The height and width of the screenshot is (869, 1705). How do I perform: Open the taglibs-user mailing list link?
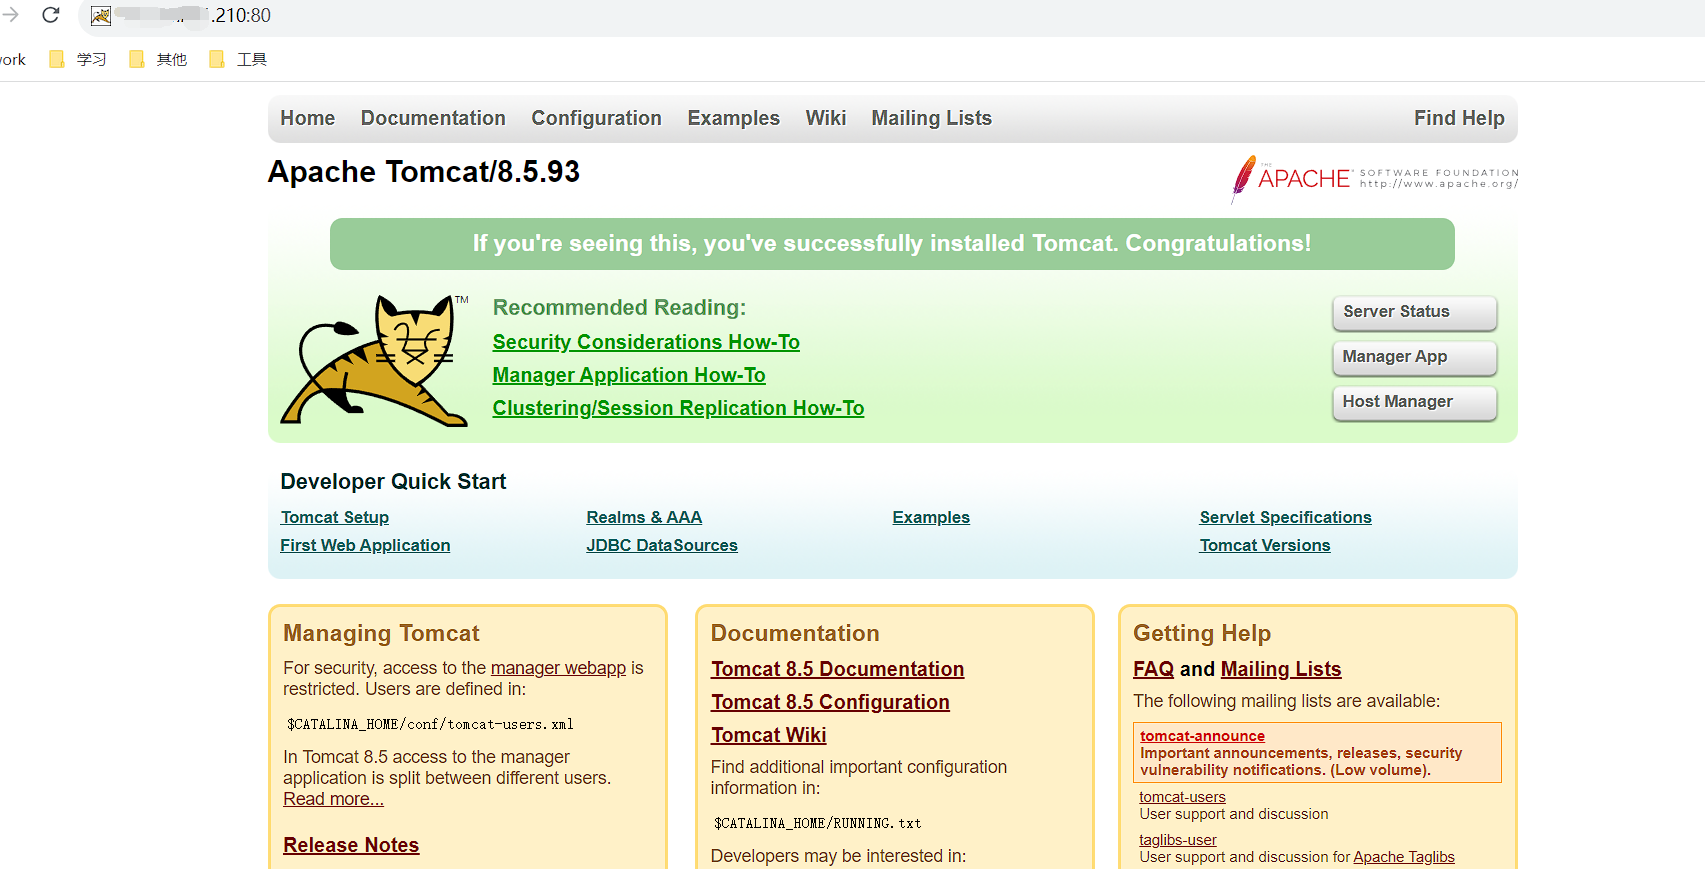coord(1178,840)
